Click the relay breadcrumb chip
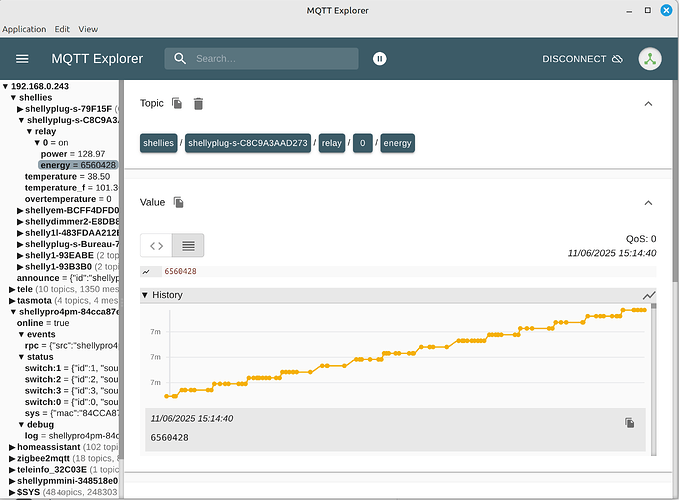Screen dimensions: 679x500 [332, 143]
